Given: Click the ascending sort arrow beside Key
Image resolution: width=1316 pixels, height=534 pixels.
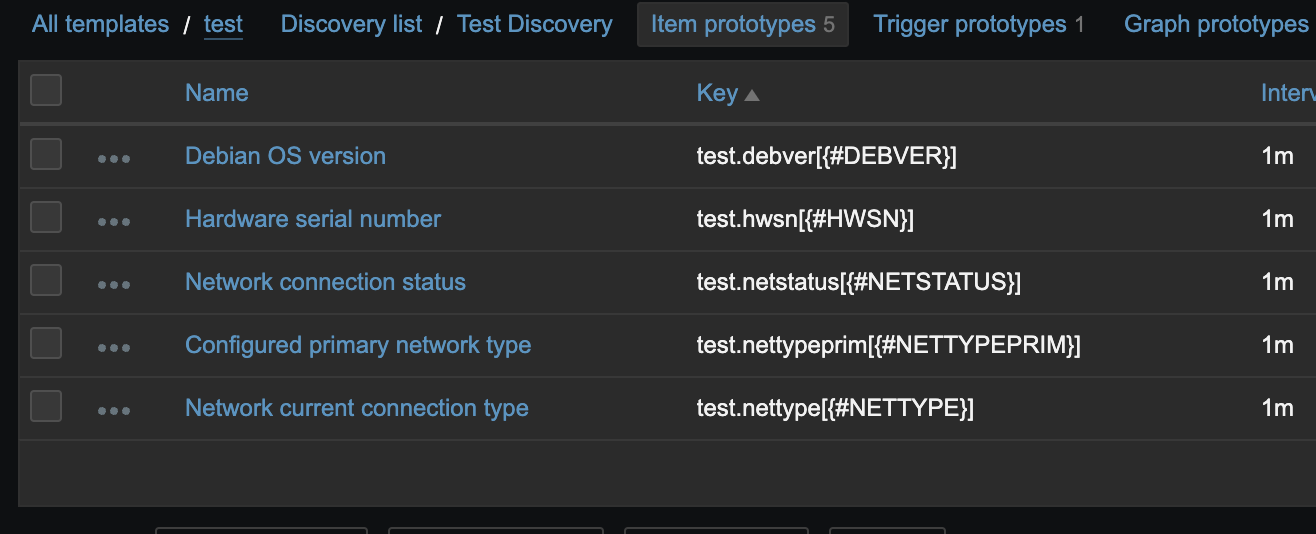Looking at the screenshot, I should (752, 95).
